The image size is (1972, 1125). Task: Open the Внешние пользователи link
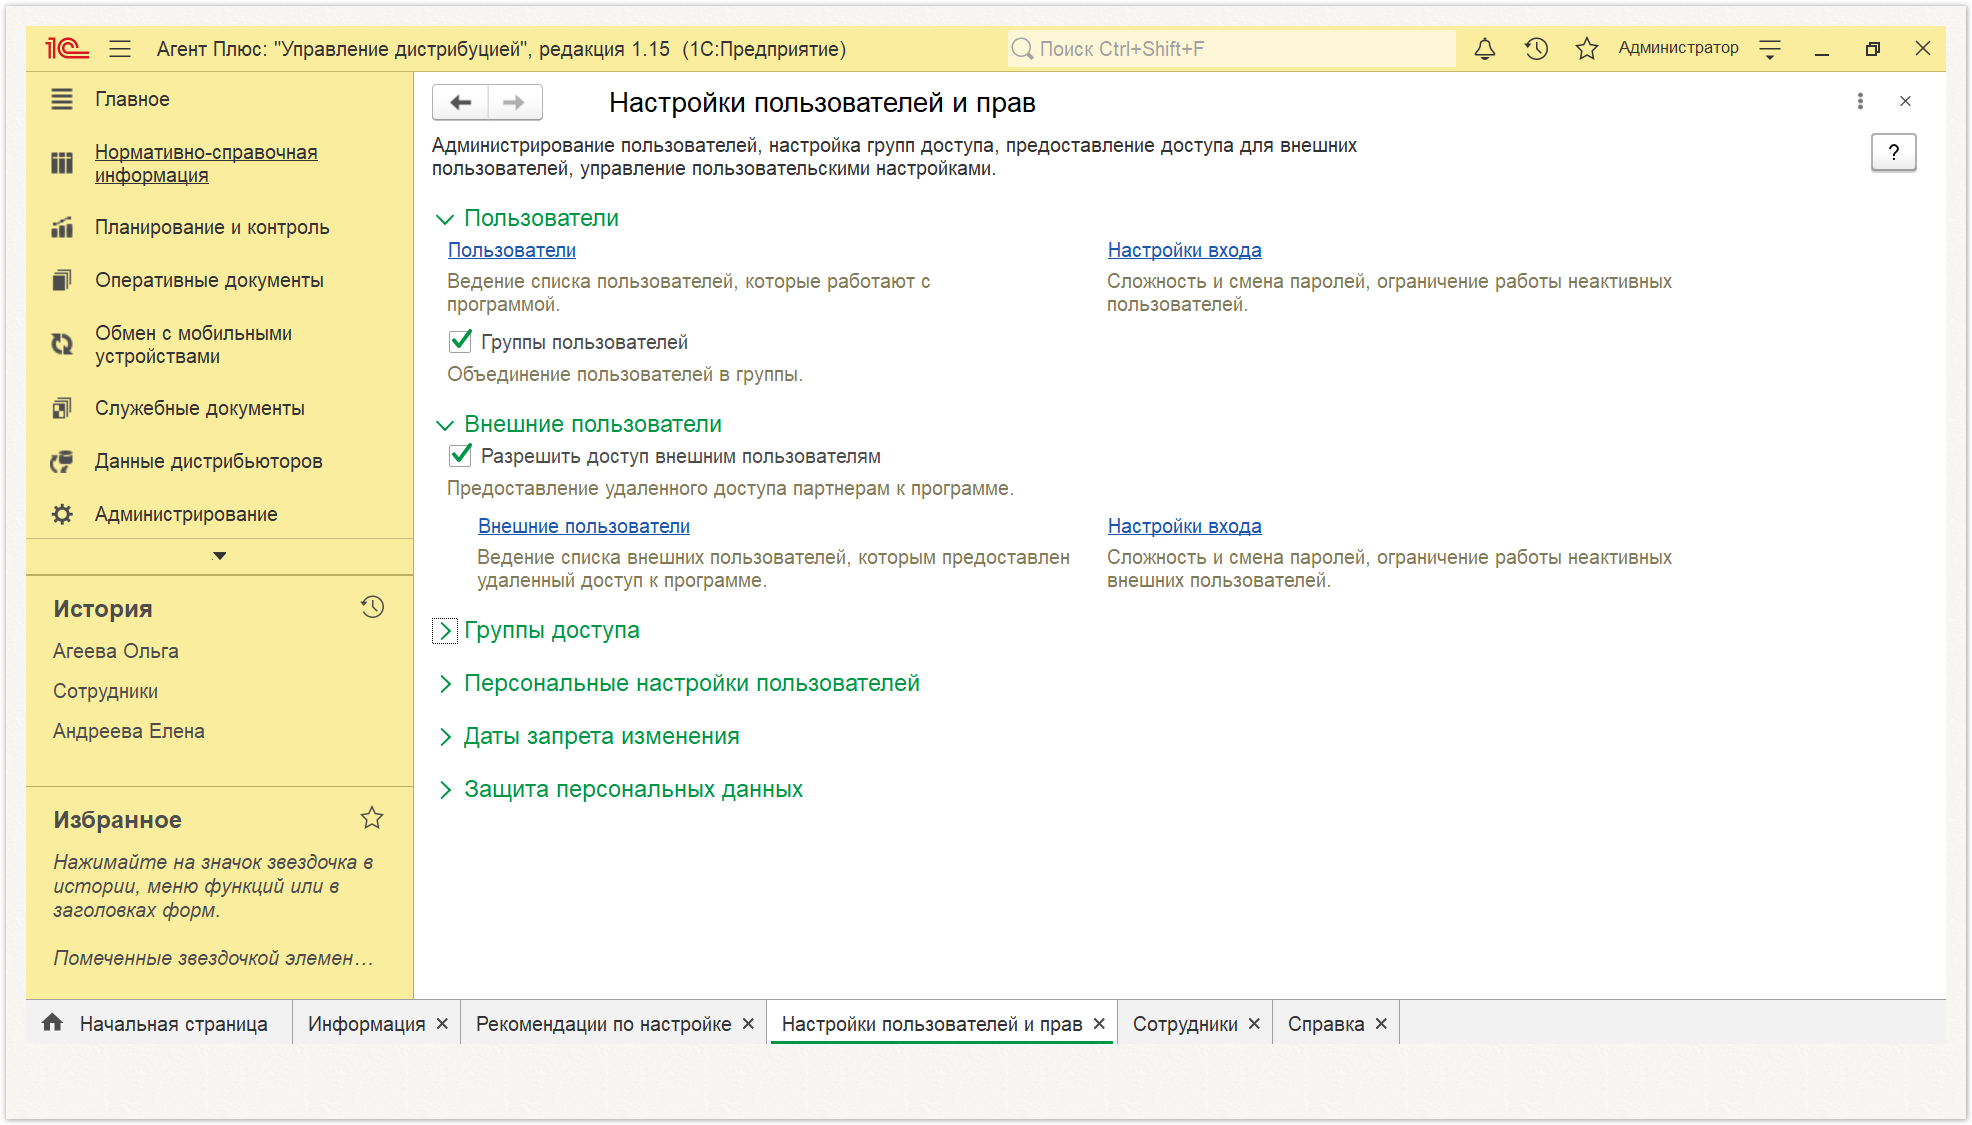click(x=584, y=526)
